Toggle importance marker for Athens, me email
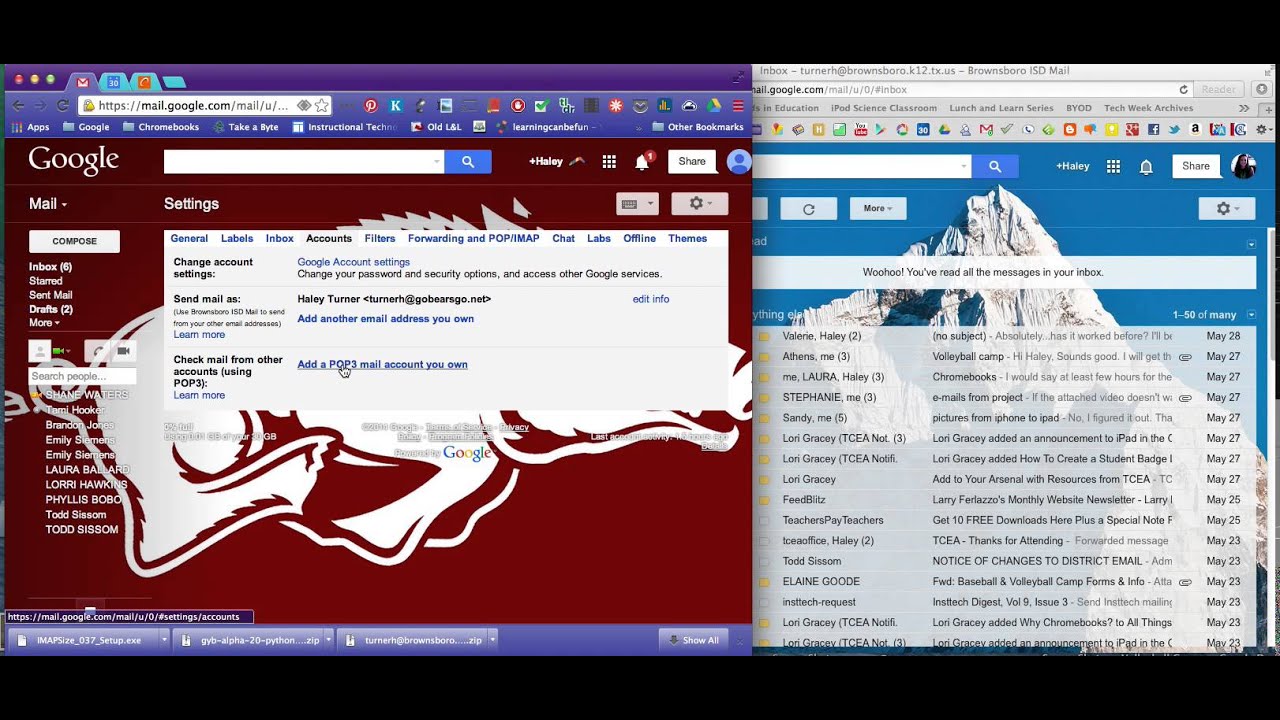Screen dimensions: 1280x720 point(763,357)
